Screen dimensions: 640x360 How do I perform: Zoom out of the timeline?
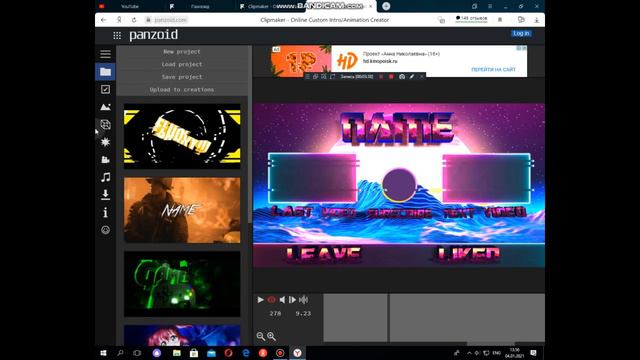click(260, 336)
